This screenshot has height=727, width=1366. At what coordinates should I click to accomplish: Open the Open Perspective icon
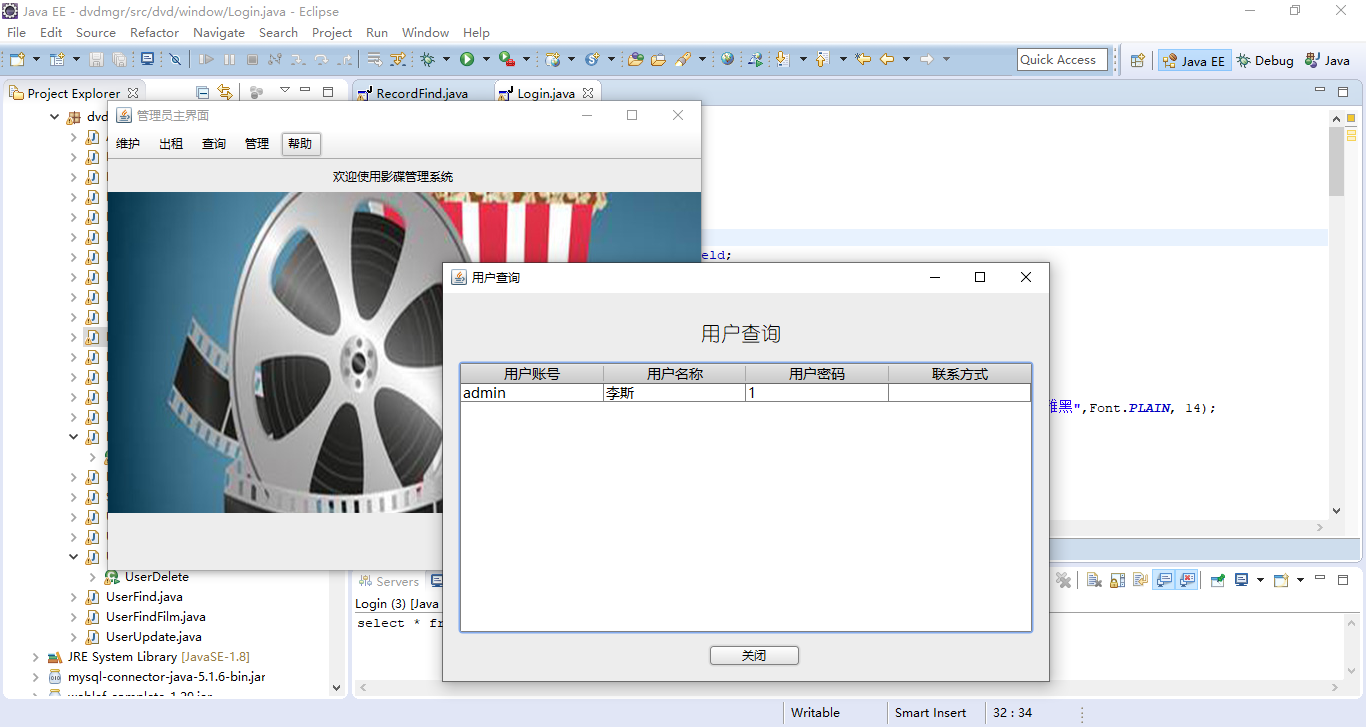pyautogui.click(x=1137, y=60)
